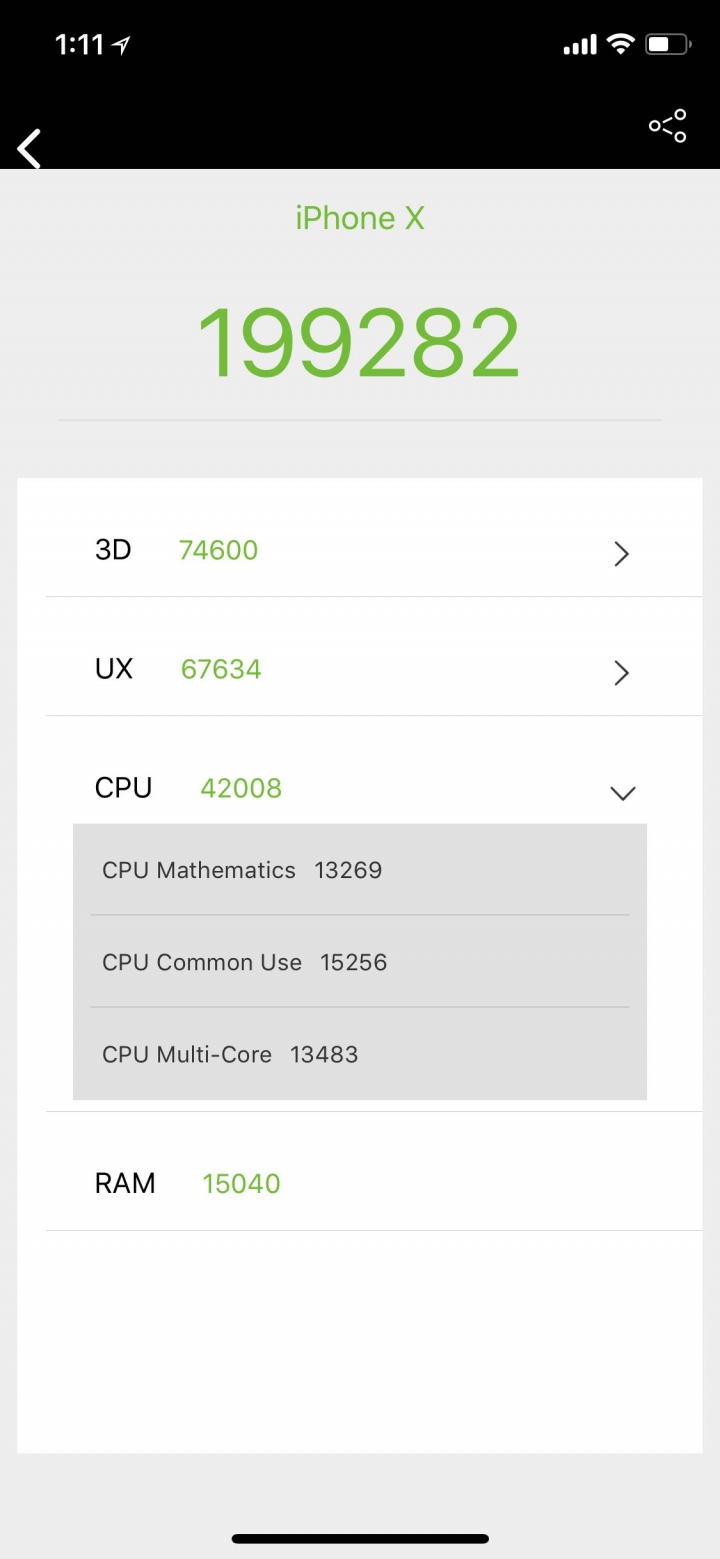Expand the UX score chevron
Viewport: 720px width, 1559px height.
point(622,672)
